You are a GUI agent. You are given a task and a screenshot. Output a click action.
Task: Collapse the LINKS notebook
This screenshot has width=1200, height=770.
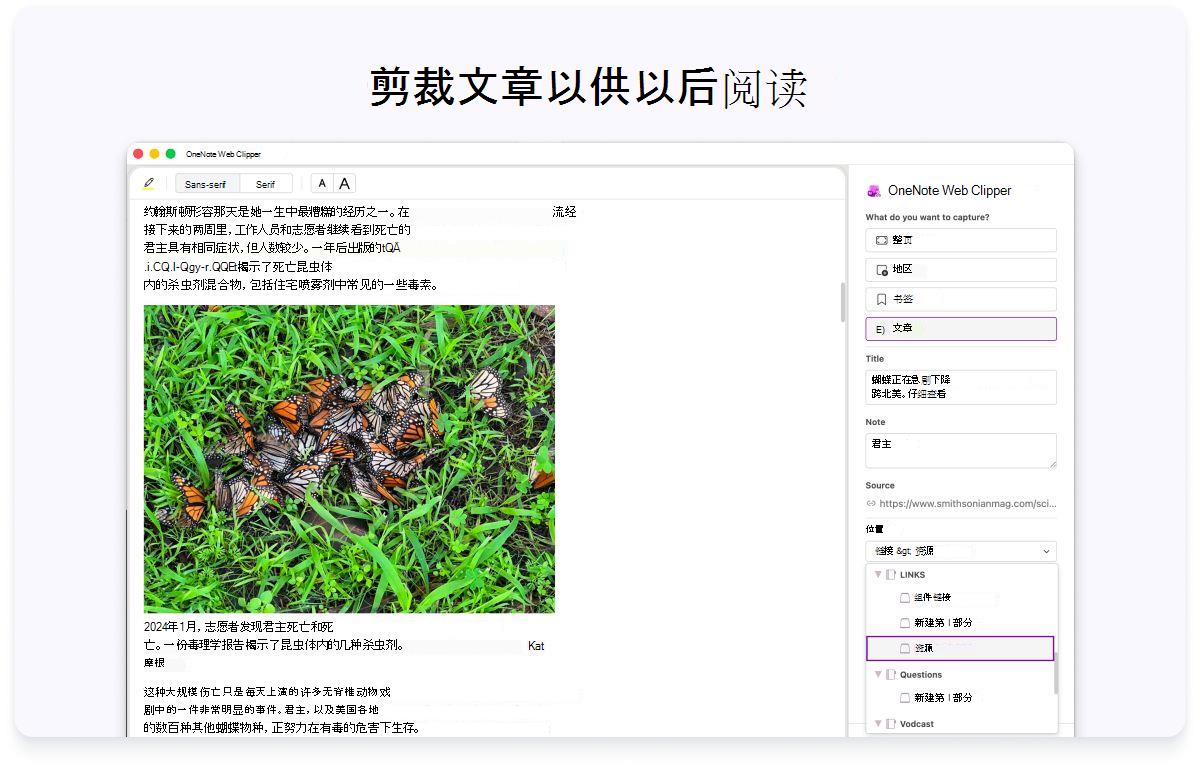click(879, 575)
